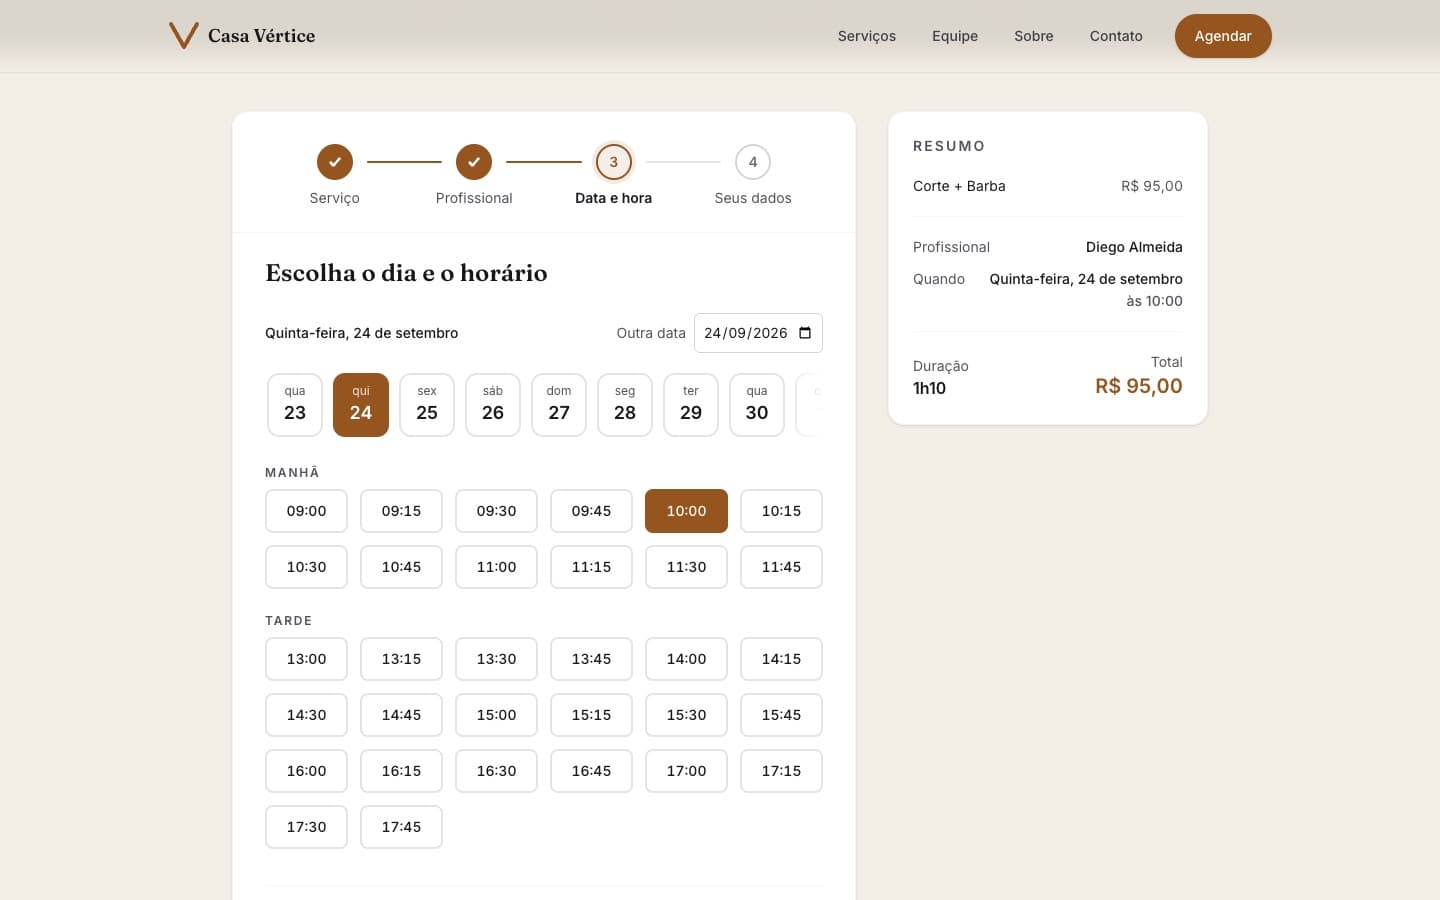Book the 13:00 afternoon slot

pos(306,659)
